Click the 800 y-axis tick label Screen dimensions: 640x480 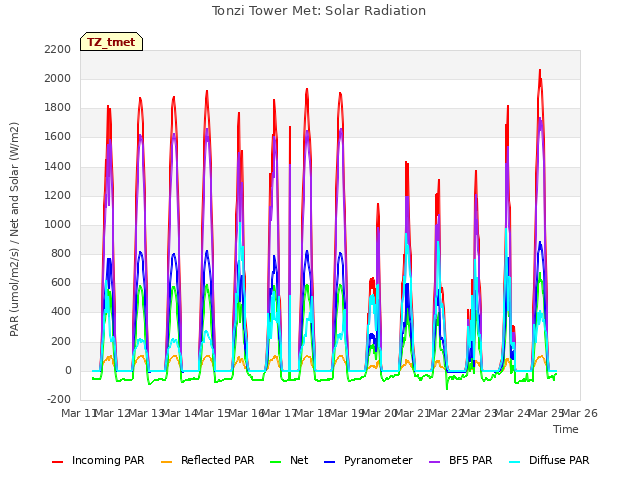[x=61, y=253]
